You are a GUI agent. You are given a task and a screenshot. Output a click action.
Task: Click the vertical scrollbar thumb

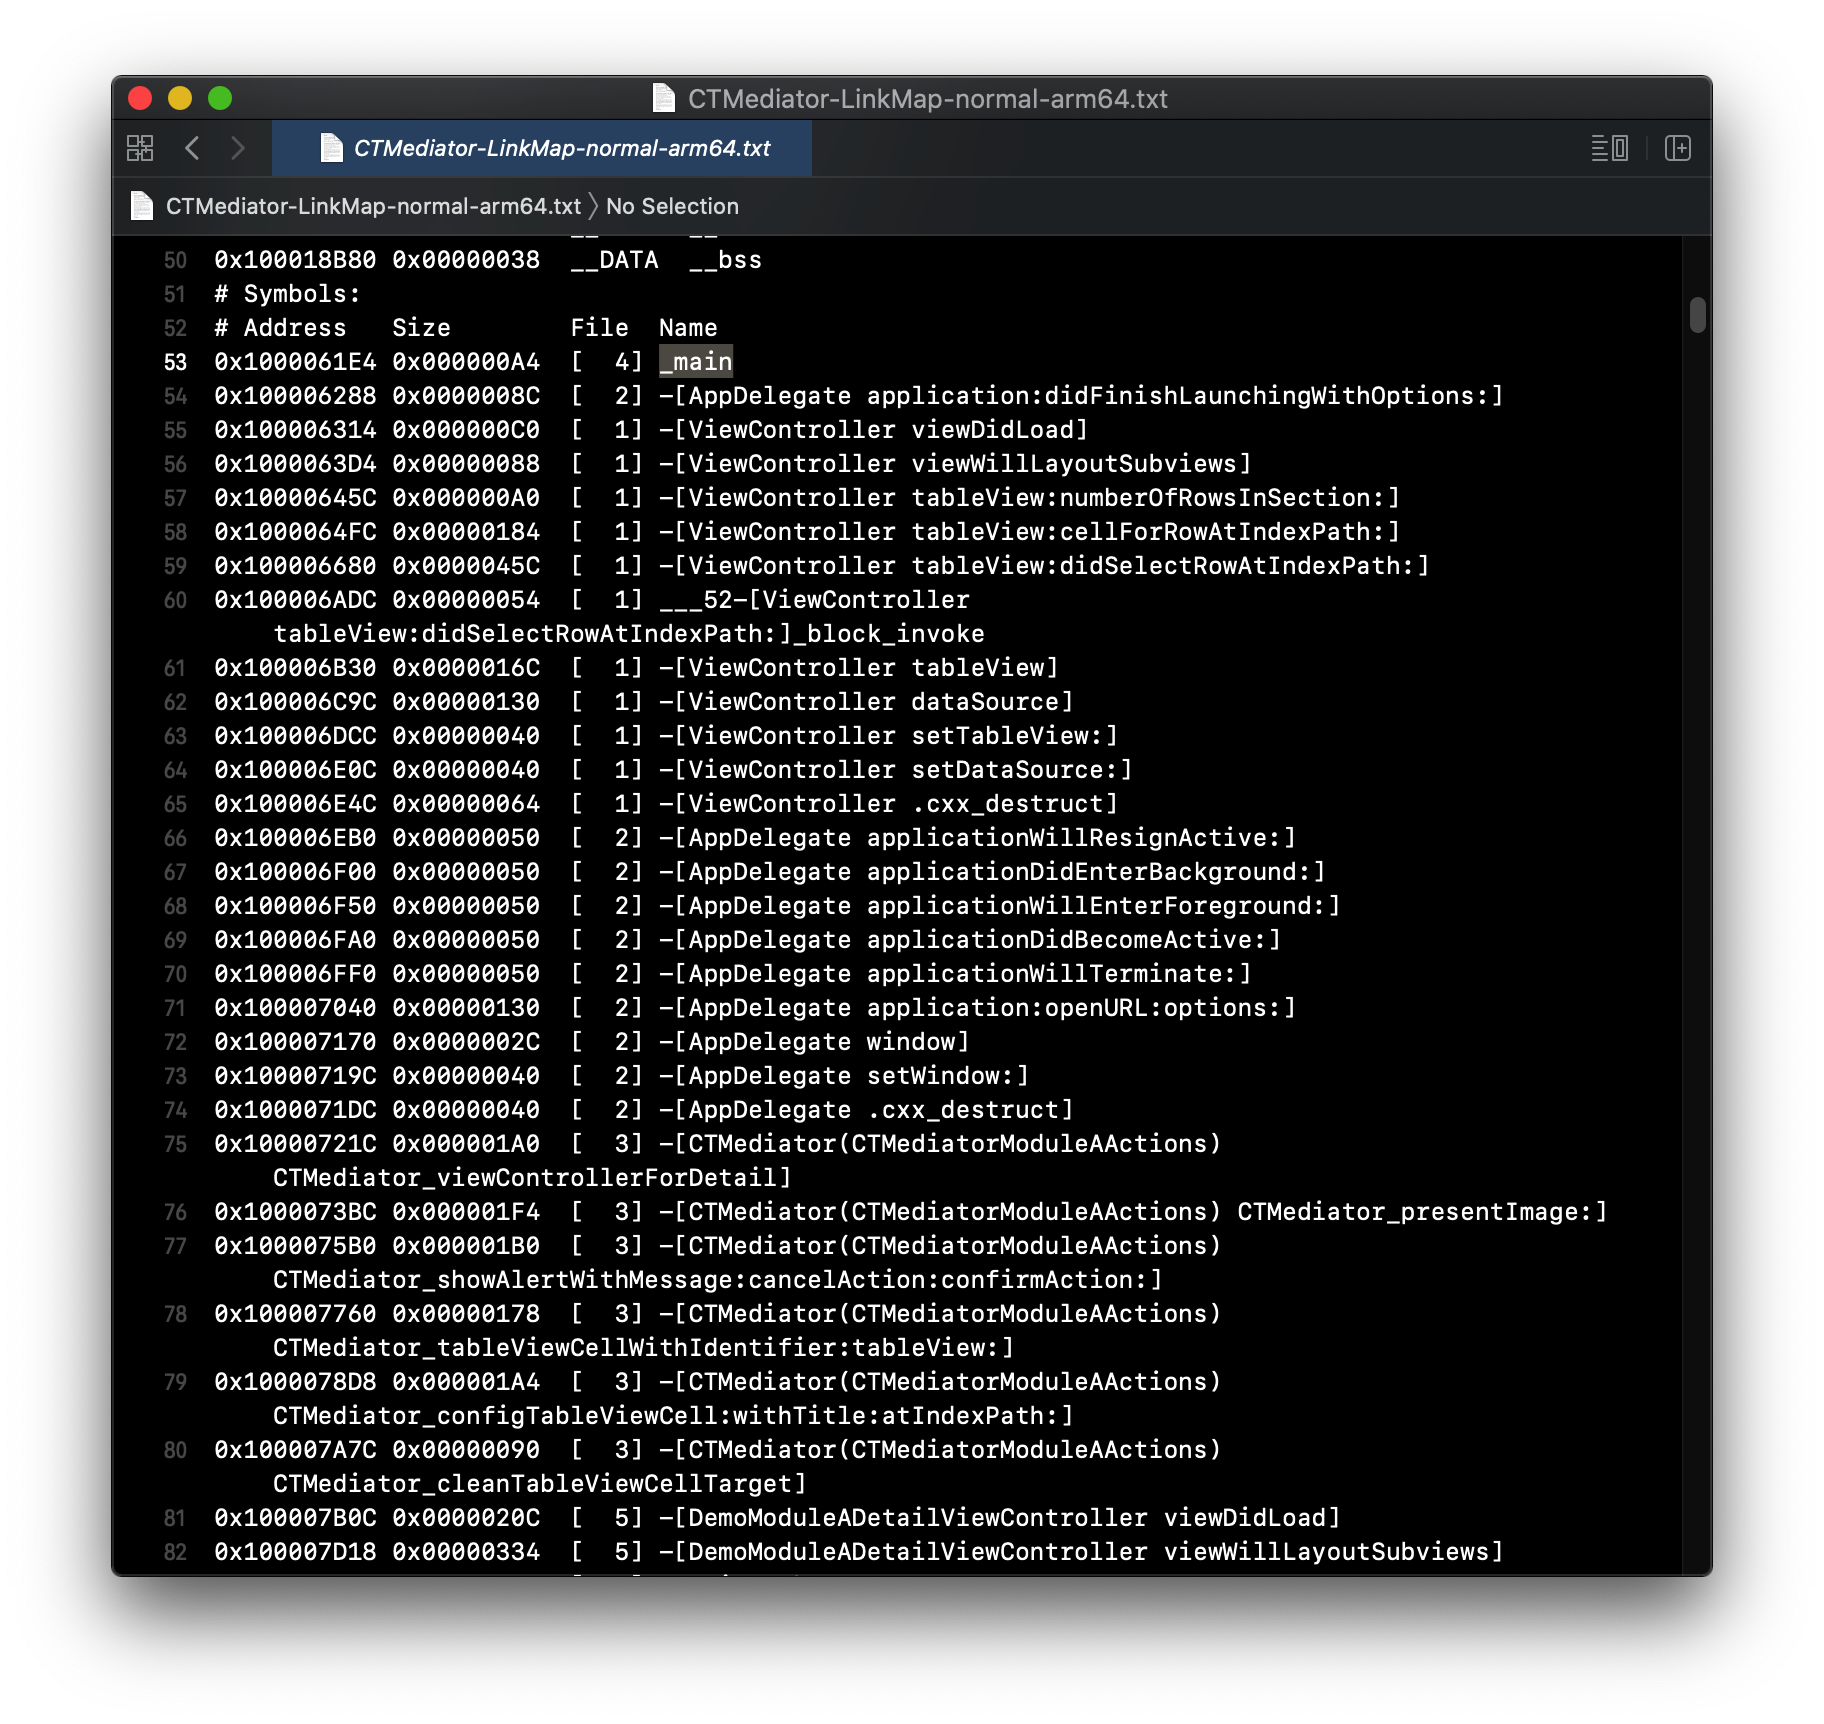[x=1697, y=314]
